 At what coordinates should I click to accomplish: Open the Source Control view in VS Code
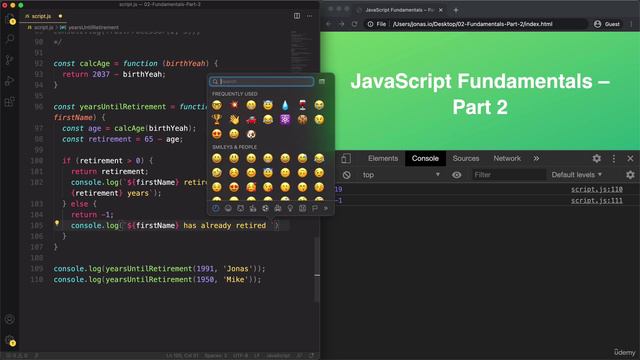click(10, 60)
